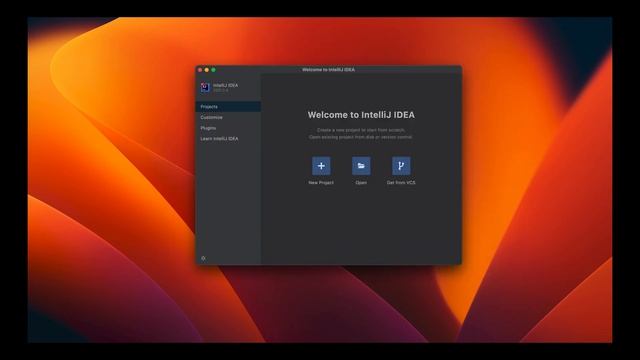
Task: Switch to the Customize tab
Action: pyautogui.click(x=228, y=117)
